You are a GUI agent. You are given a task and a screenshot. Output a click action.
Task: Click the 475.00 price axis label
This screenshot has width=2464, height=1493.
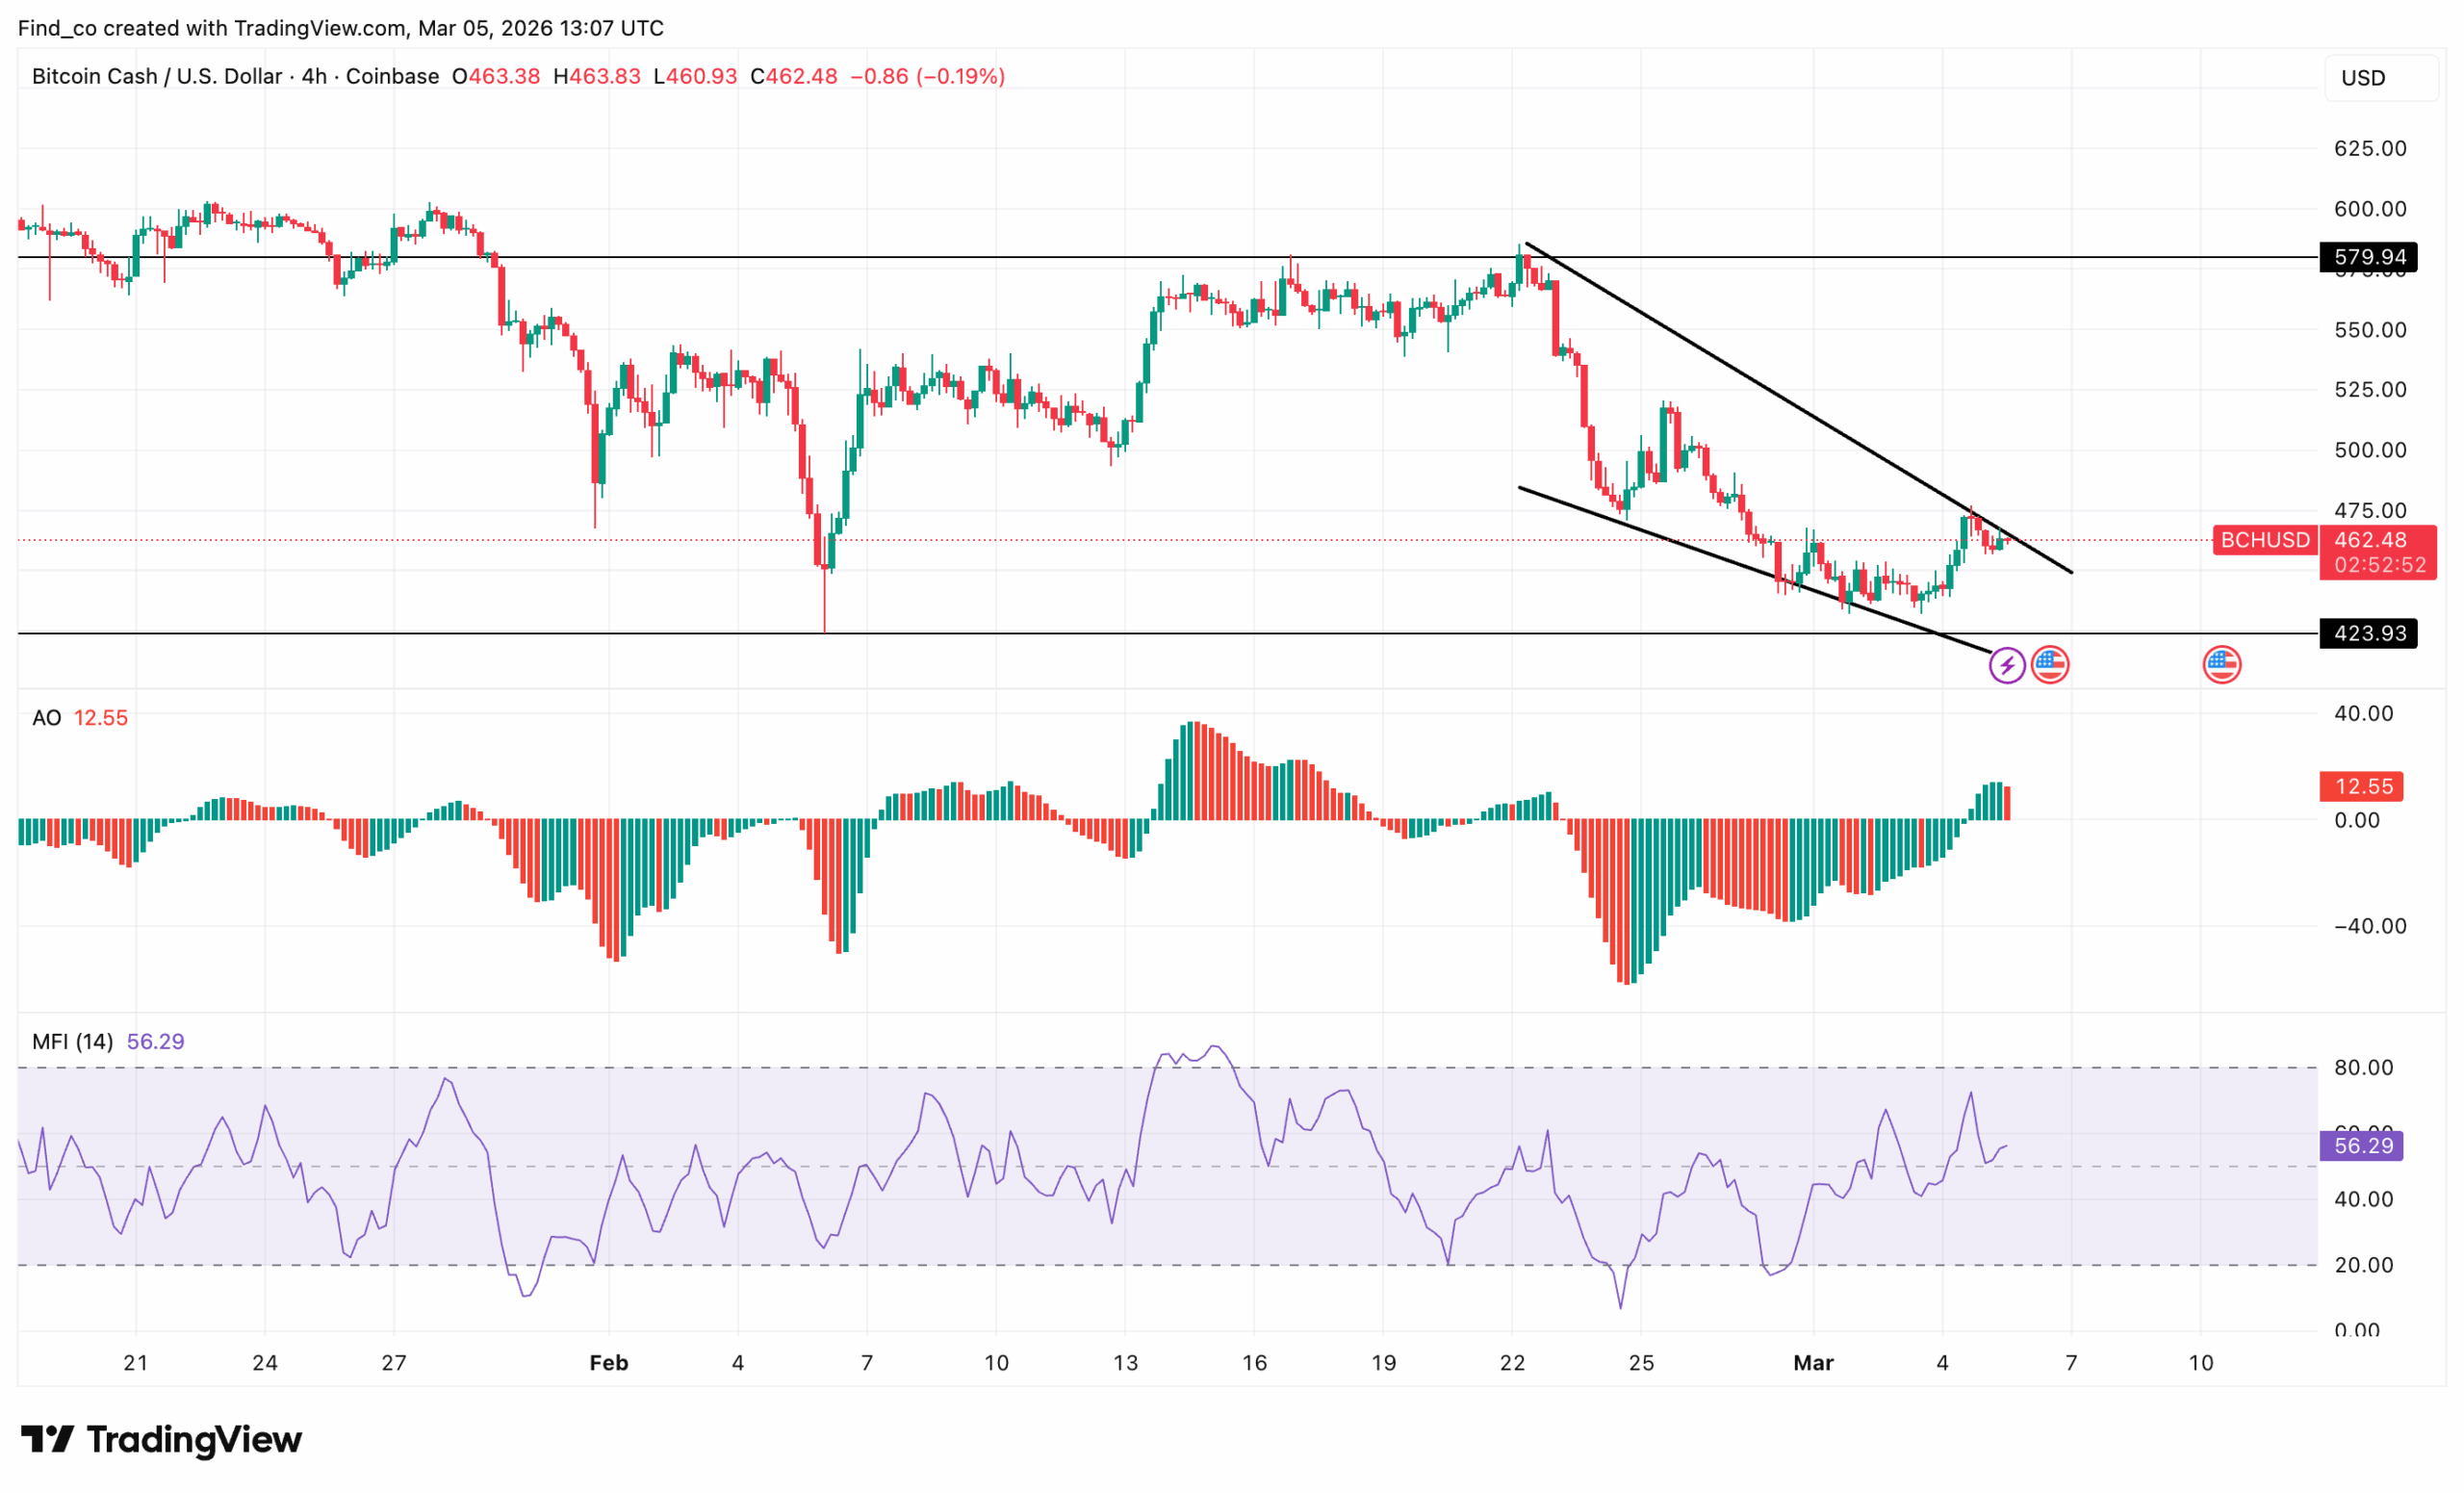click(2370, 511)
